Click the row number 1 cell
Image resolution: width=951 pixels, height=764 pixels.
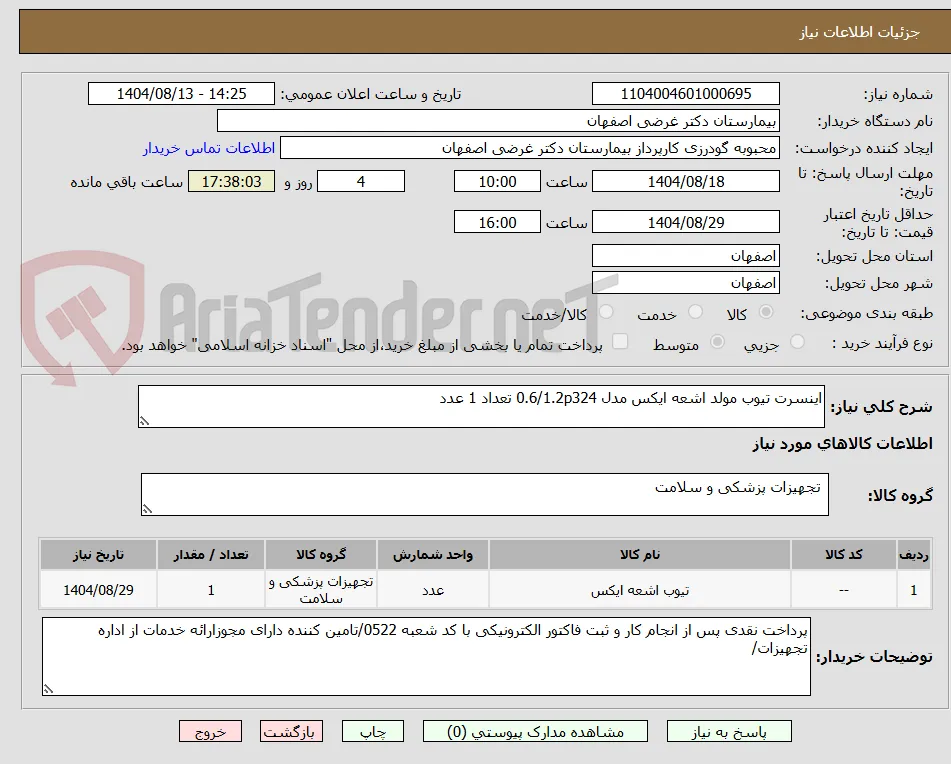(913, 590)
